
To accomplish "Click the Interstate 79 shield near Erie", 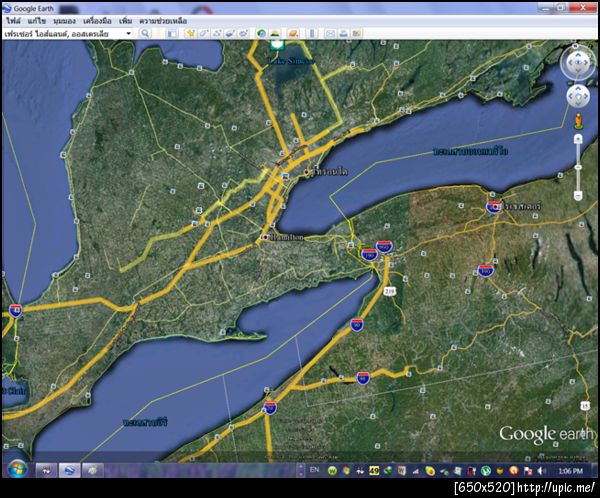I will click(270, 408).
